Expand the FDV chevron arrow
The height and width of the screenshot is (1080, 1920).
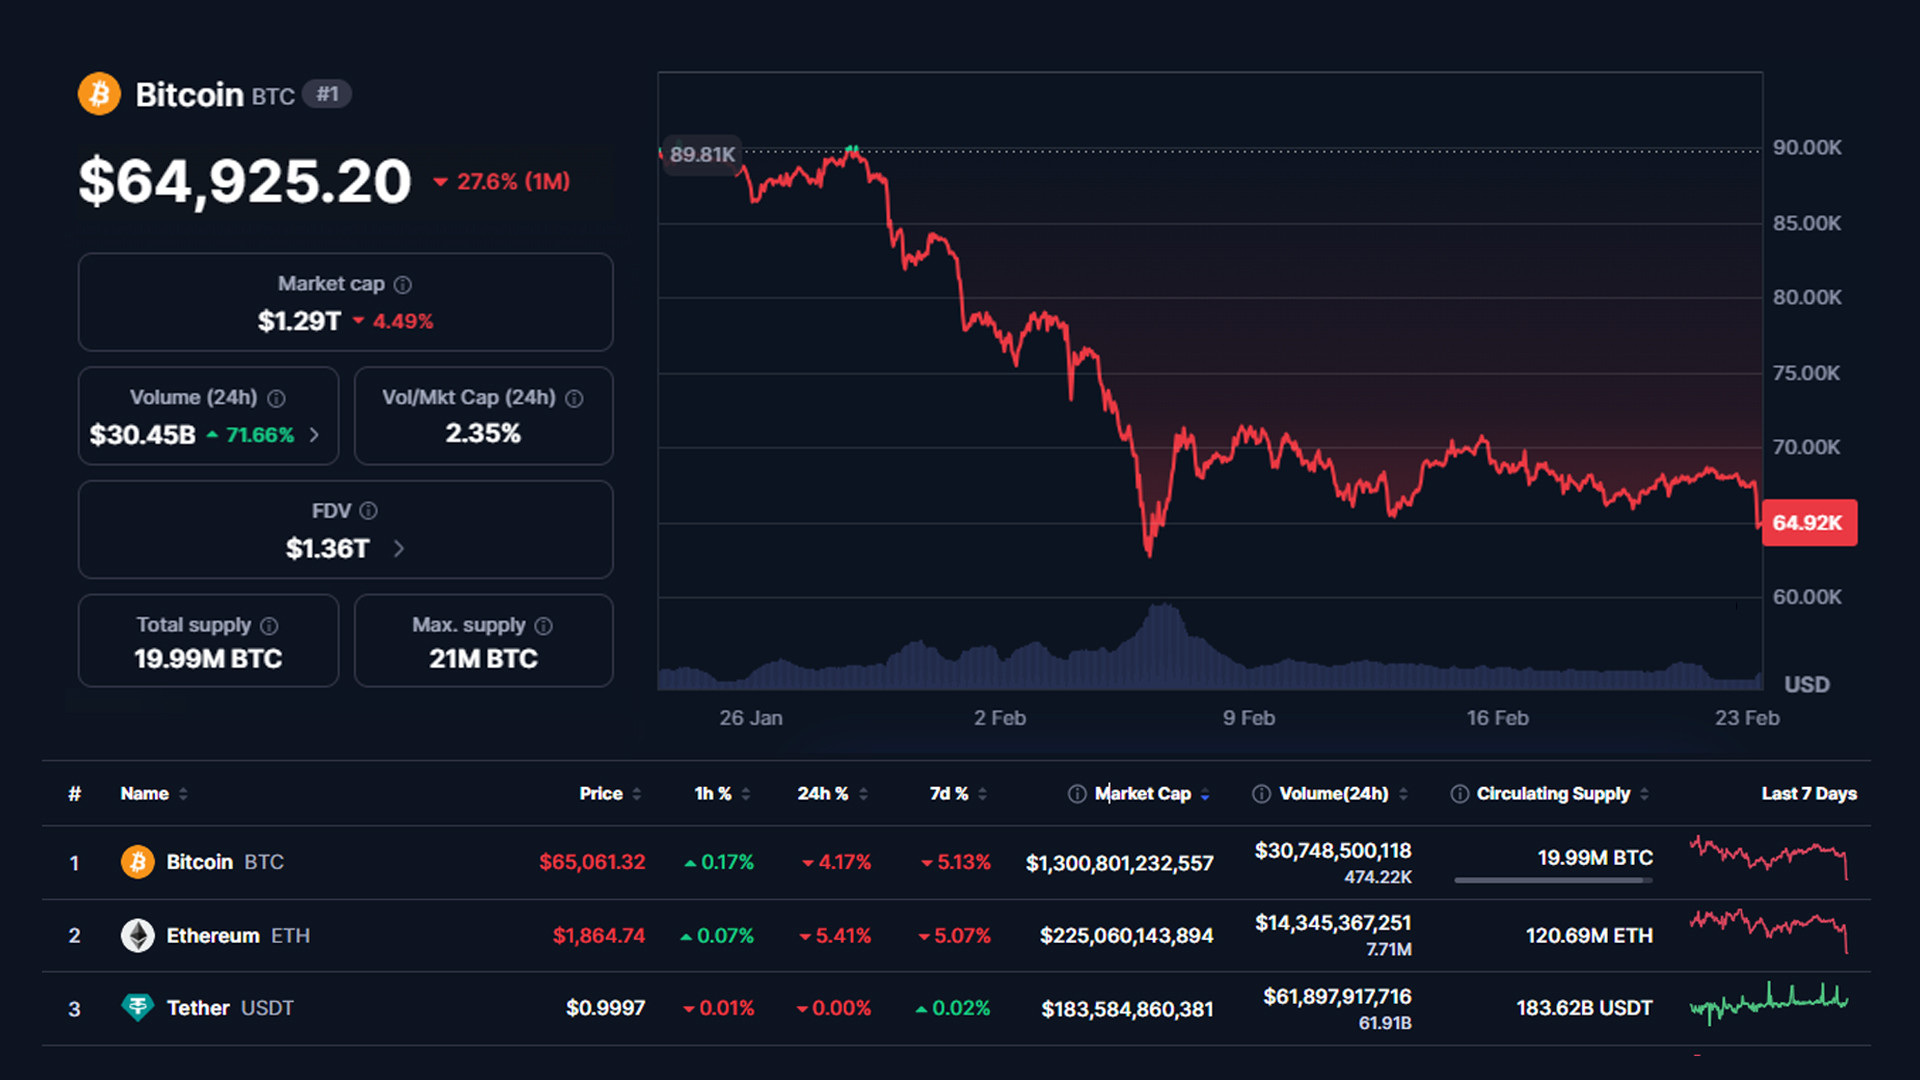point(398,548)
